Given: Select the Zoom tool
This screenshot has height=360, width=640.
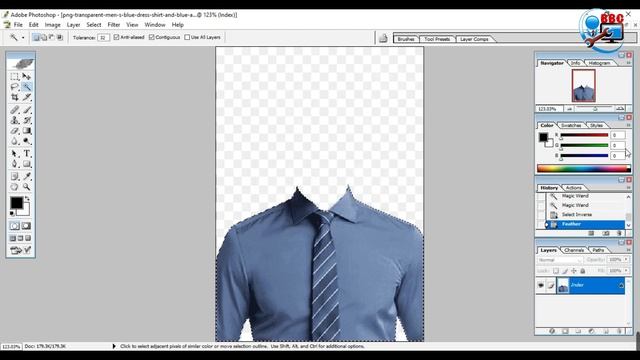Looking at the screenshot, I should coord(27,187).
